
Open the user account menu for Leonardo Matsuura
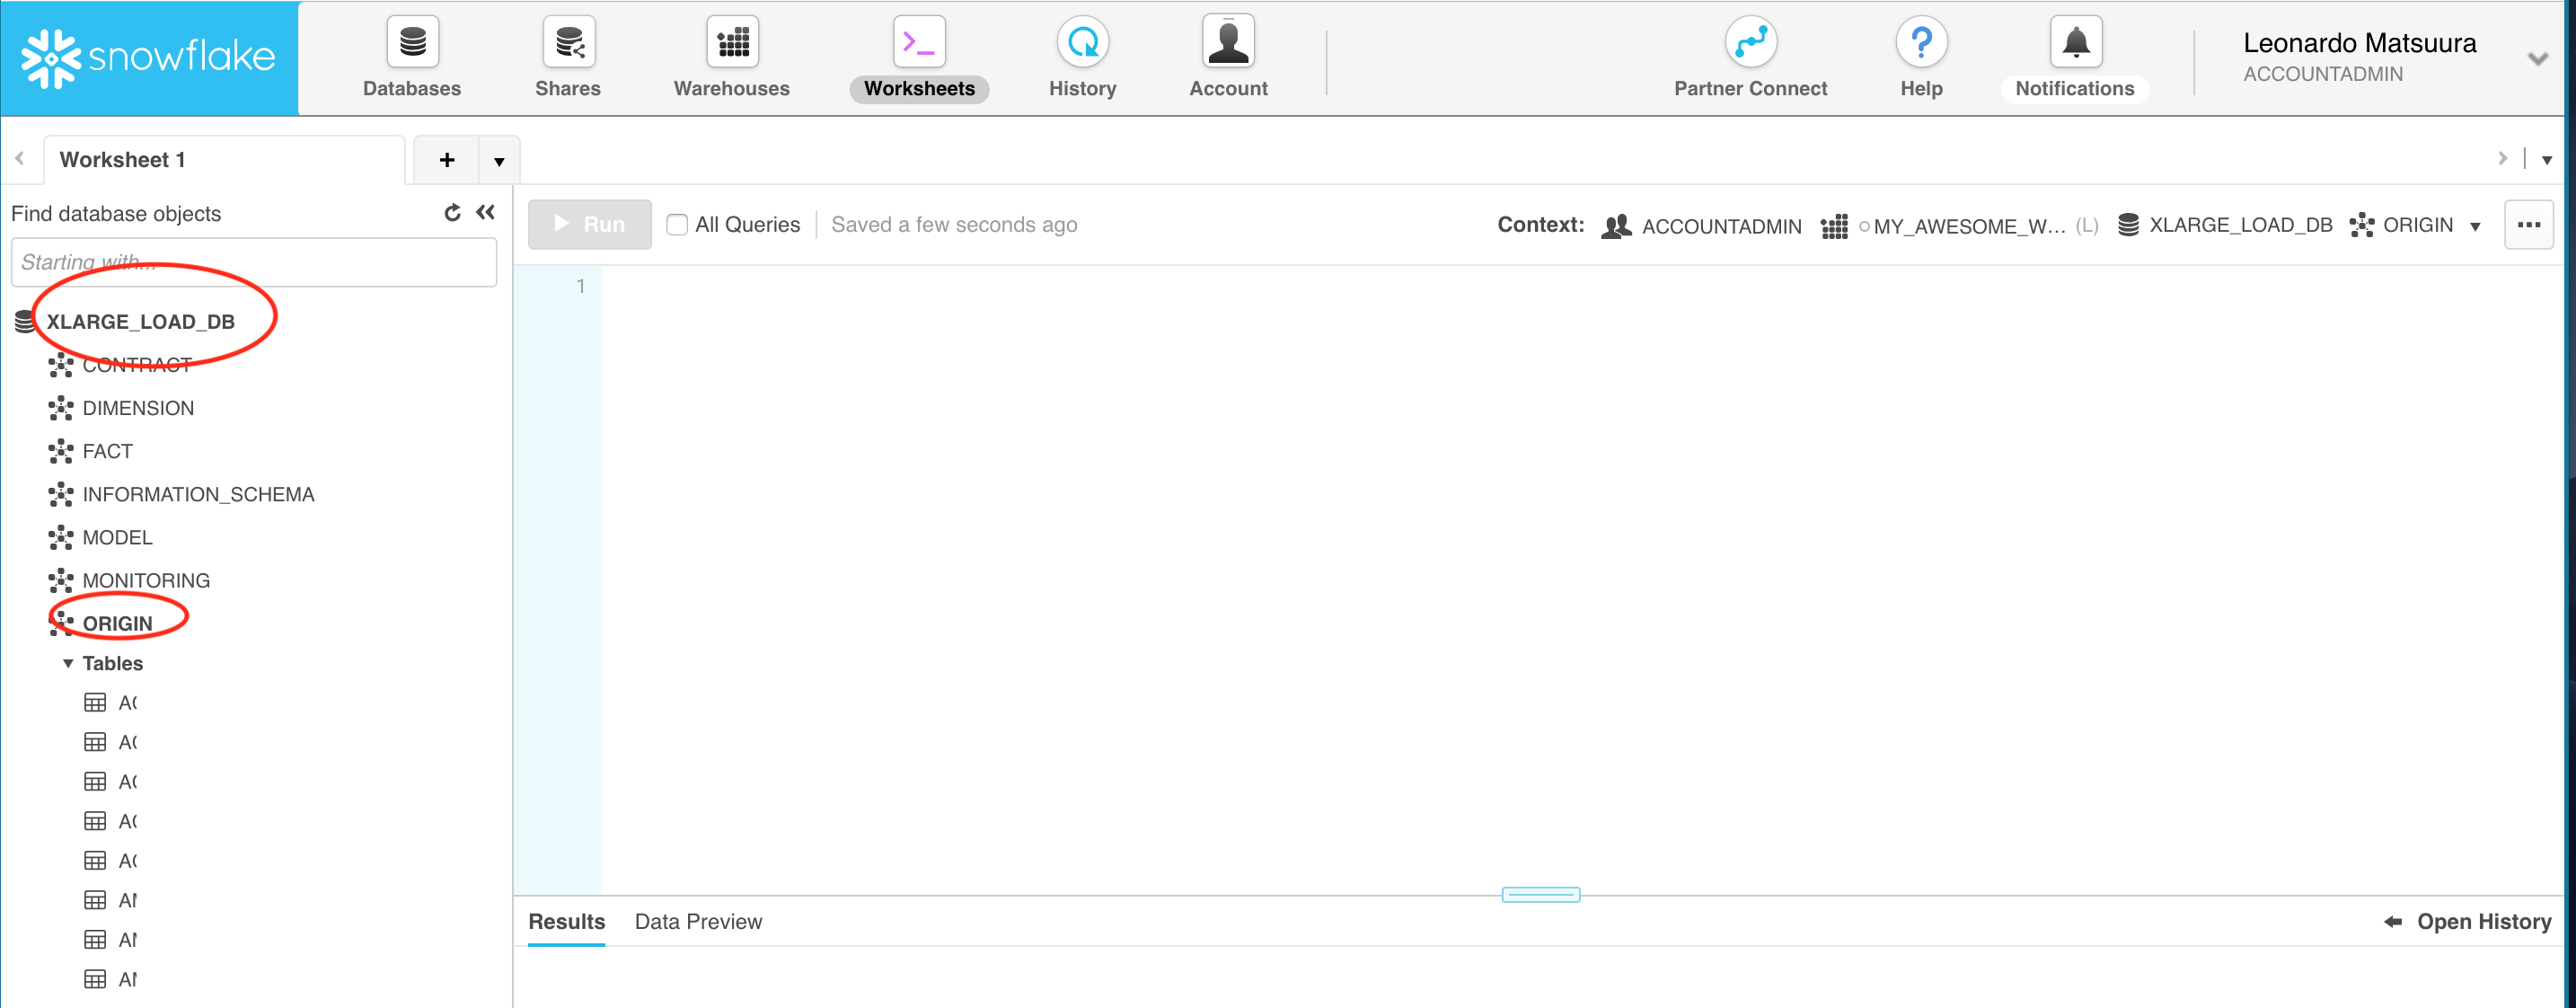2538,58
